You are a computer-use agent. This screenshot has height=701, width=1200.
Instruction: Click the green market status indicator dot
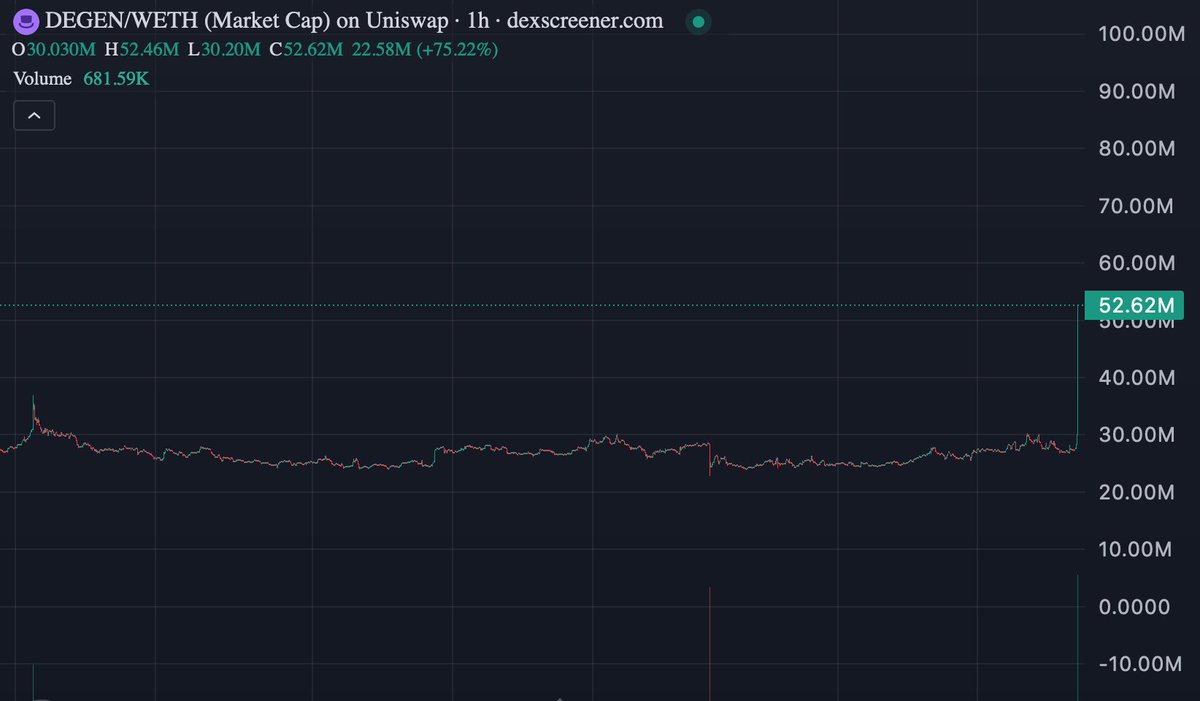pos(699,21)
